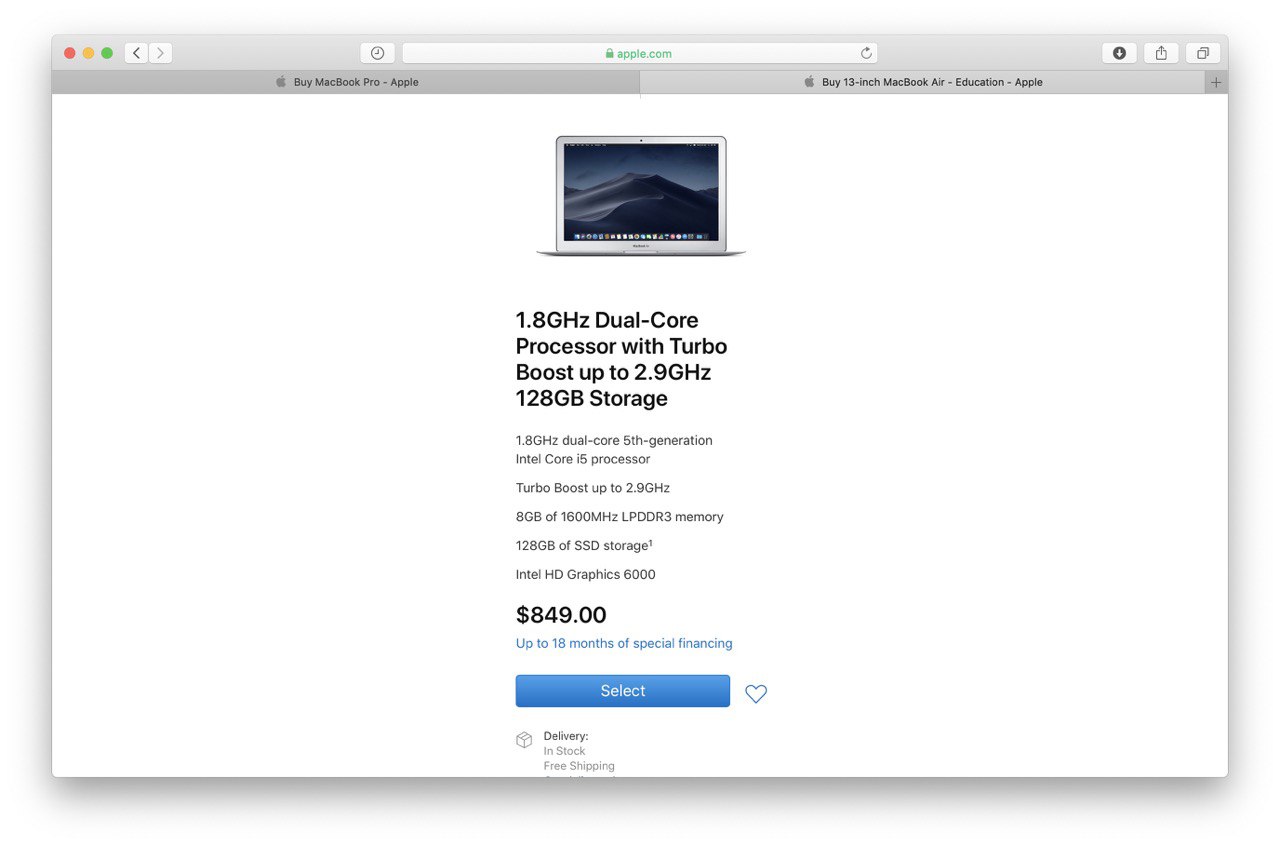The width and height of the screenshot is (1280, 846).
Task: Click the In Stock status text
Action: pos(564,751)
